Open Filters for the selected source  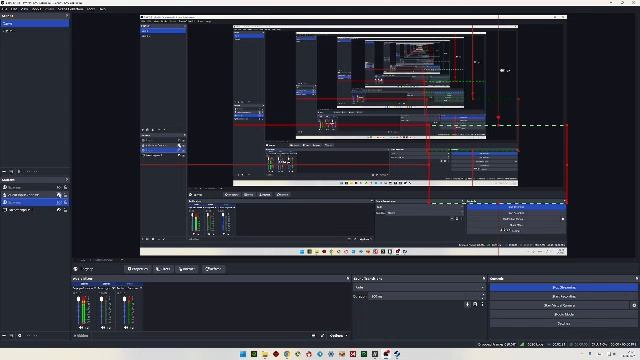163,269
